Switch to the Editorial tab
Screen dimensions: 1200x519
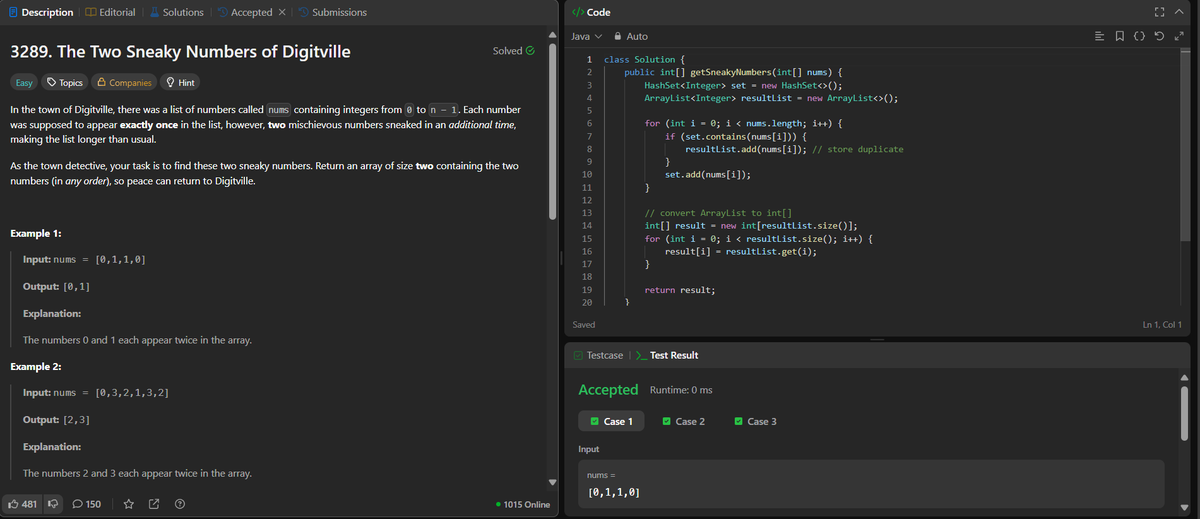coord(111,12)
